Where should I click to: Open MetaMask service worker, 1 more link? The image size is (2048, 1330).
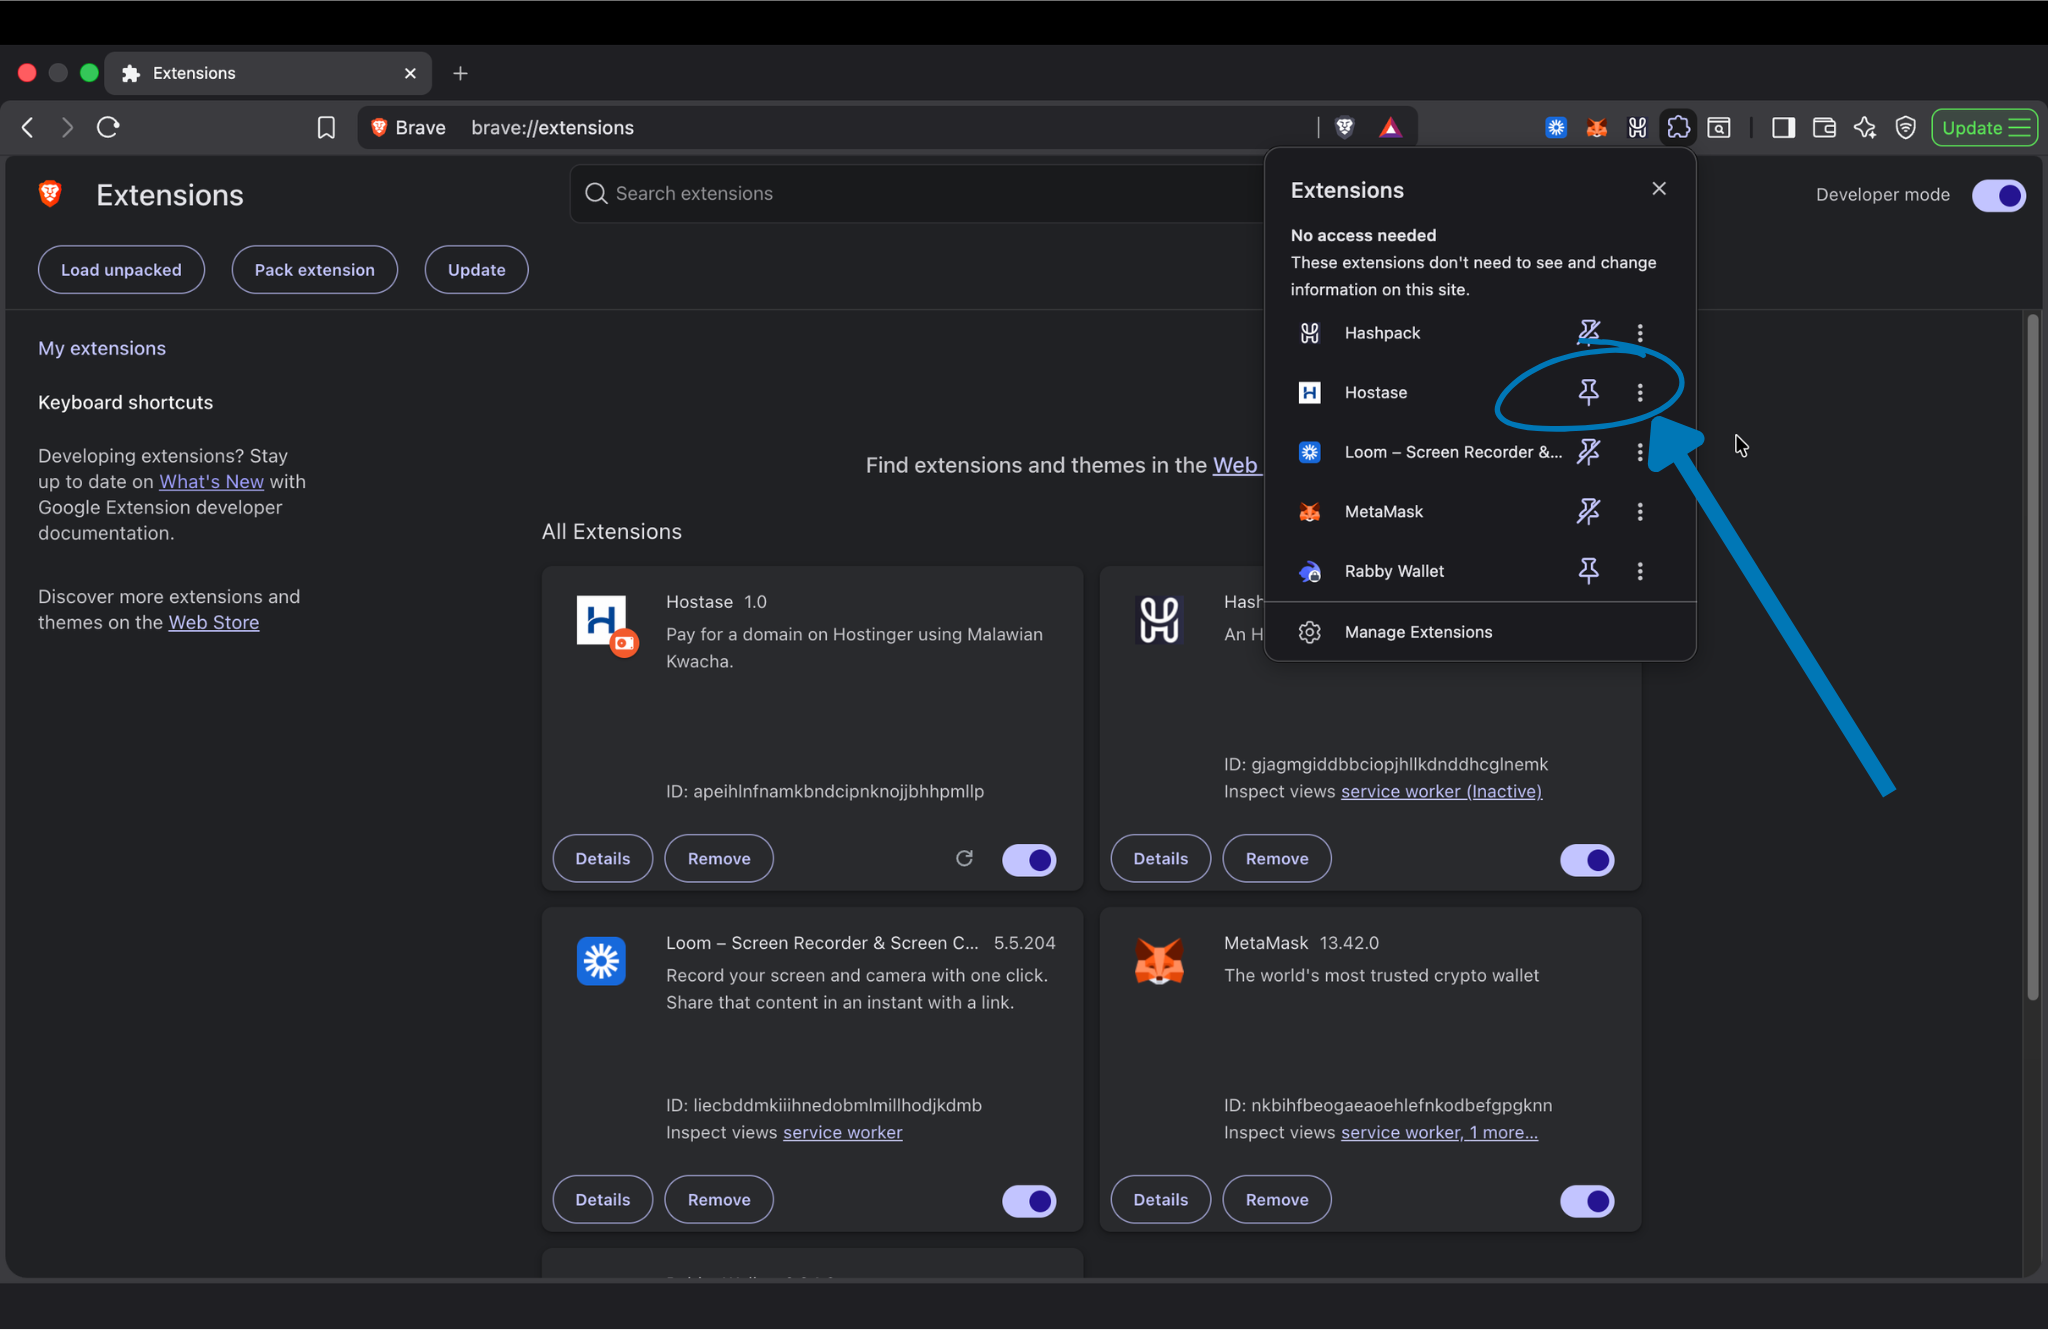point(1439,1132)
